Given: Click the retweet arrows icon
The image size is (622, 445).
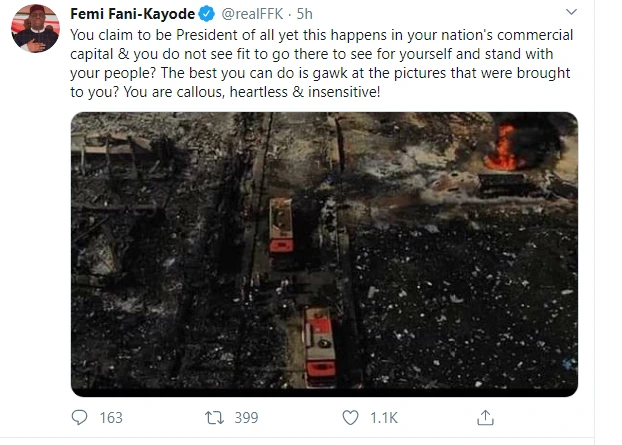Looking at the screenshot, I should tap(214, 418).
